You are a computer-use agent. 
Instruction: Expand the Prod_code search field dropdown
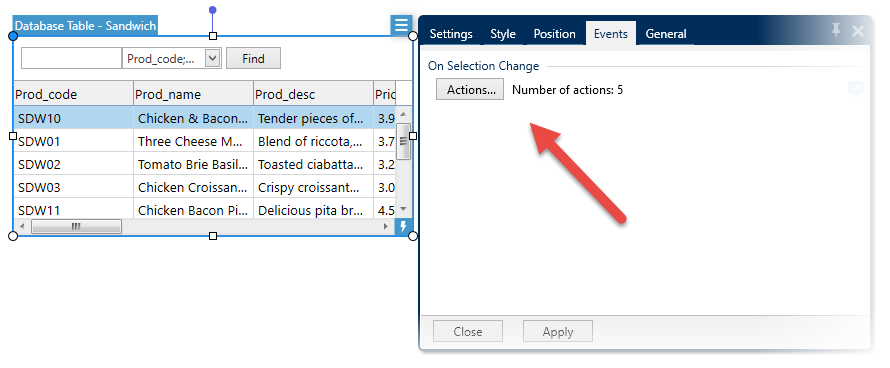click(213, 58)
